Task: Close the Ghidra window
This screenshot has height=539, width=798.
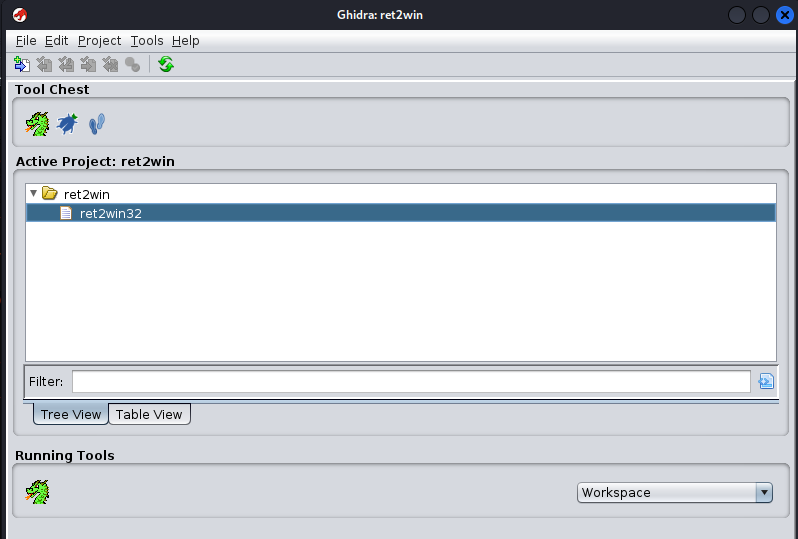Action: pos(785,15)
